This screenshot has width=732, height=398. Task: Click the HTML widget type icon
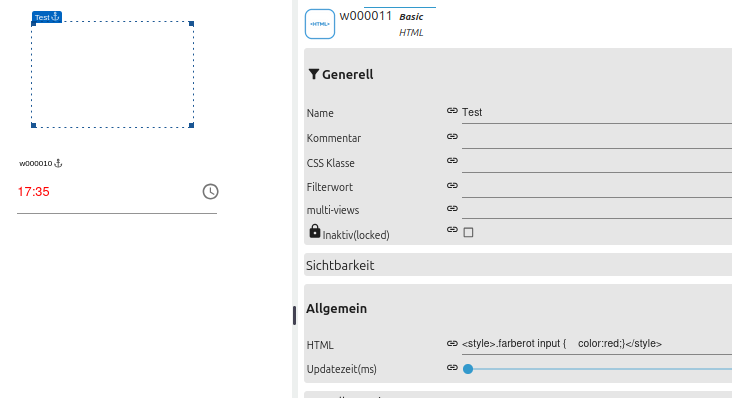(x=320, y=24)
